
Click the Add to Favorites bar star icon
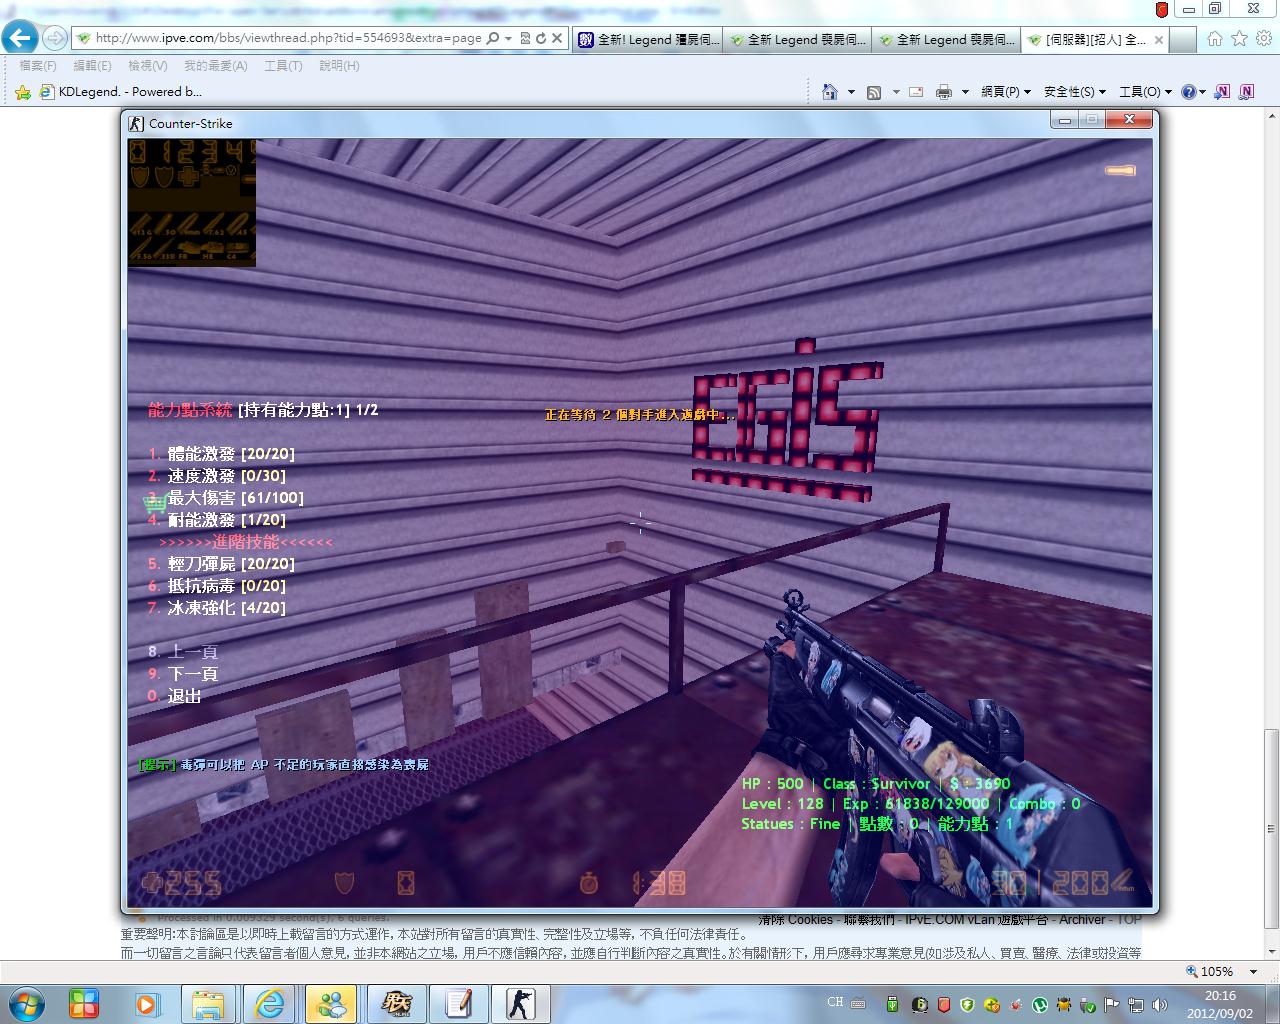pyautogui.click(x=23, y=92)
